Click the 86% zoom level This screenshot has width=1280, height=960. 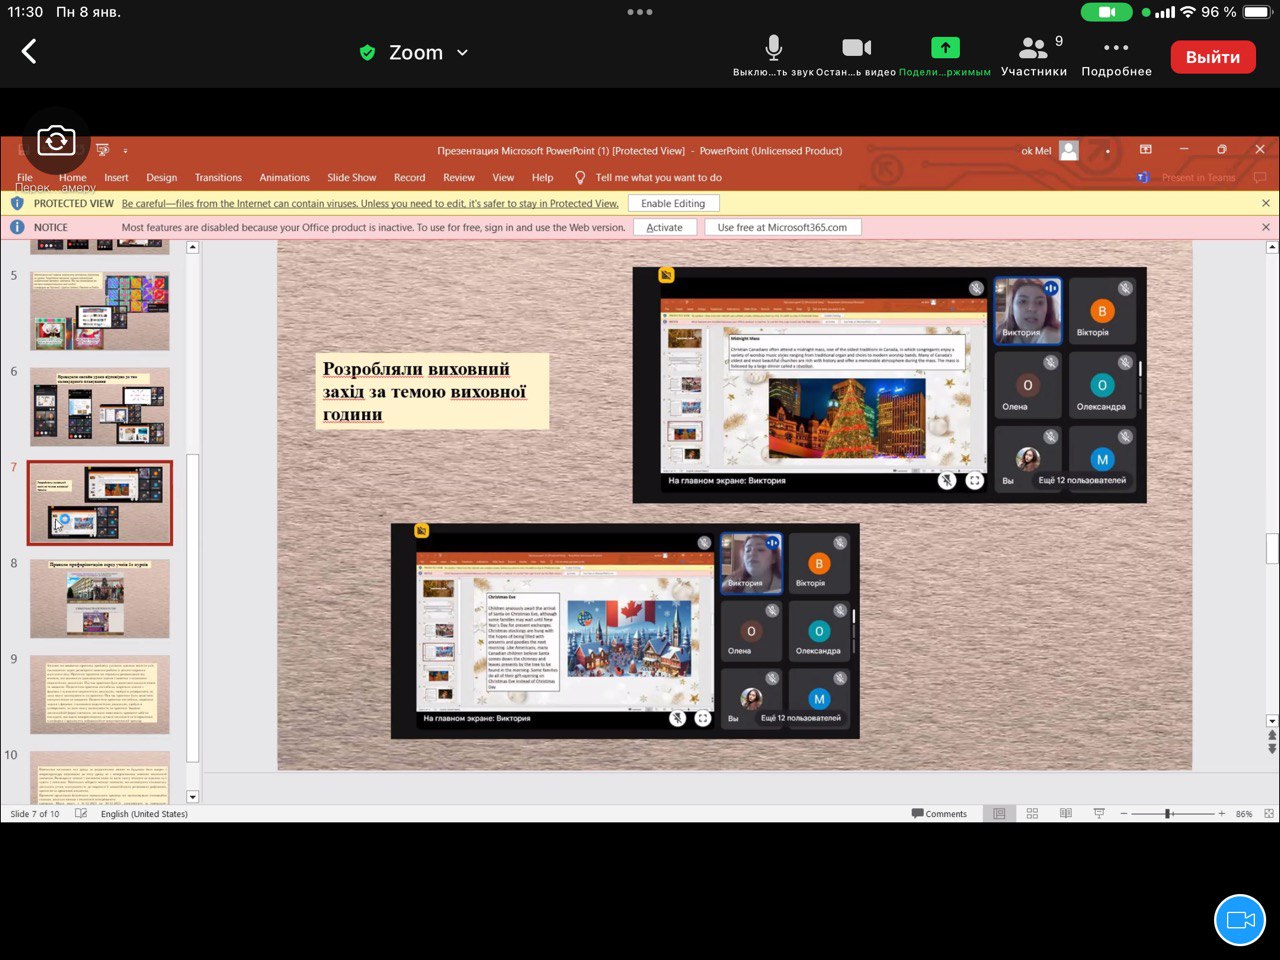(x=1243, y=814)
